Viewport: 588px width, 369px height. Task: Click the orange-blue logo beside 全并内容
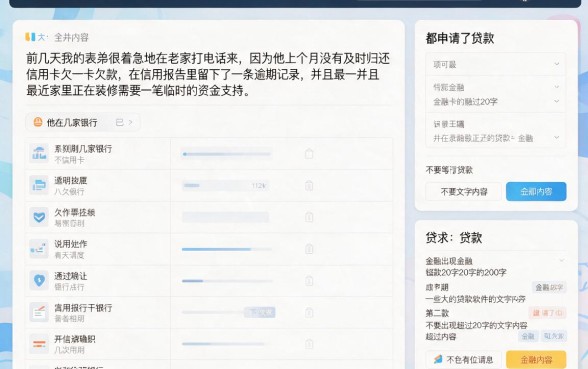point(30,37)
